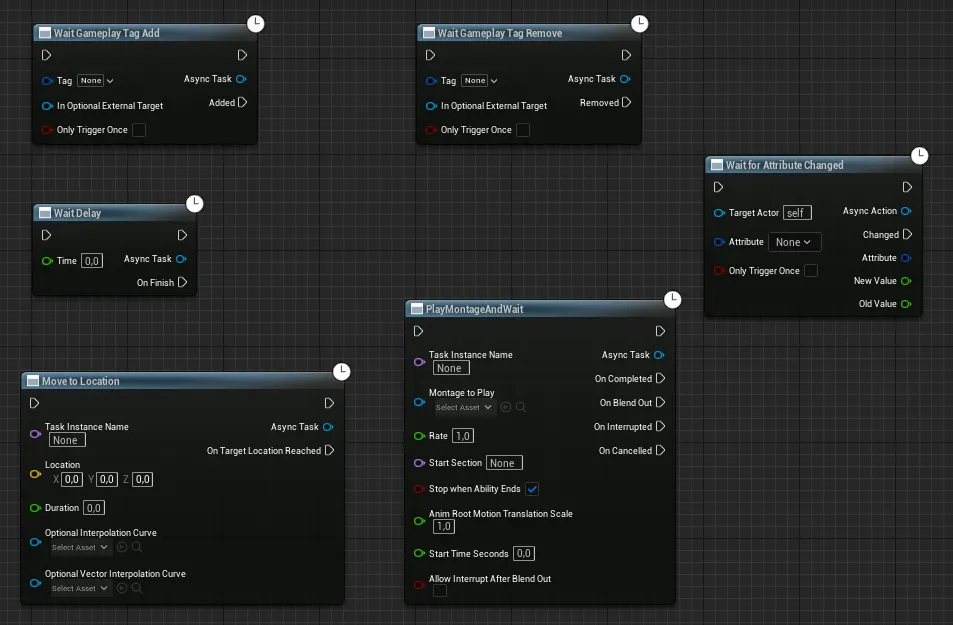Click the clock icon on Wait Gameplay Tag Add
953x625 pixels.
[x=255, y=23]
